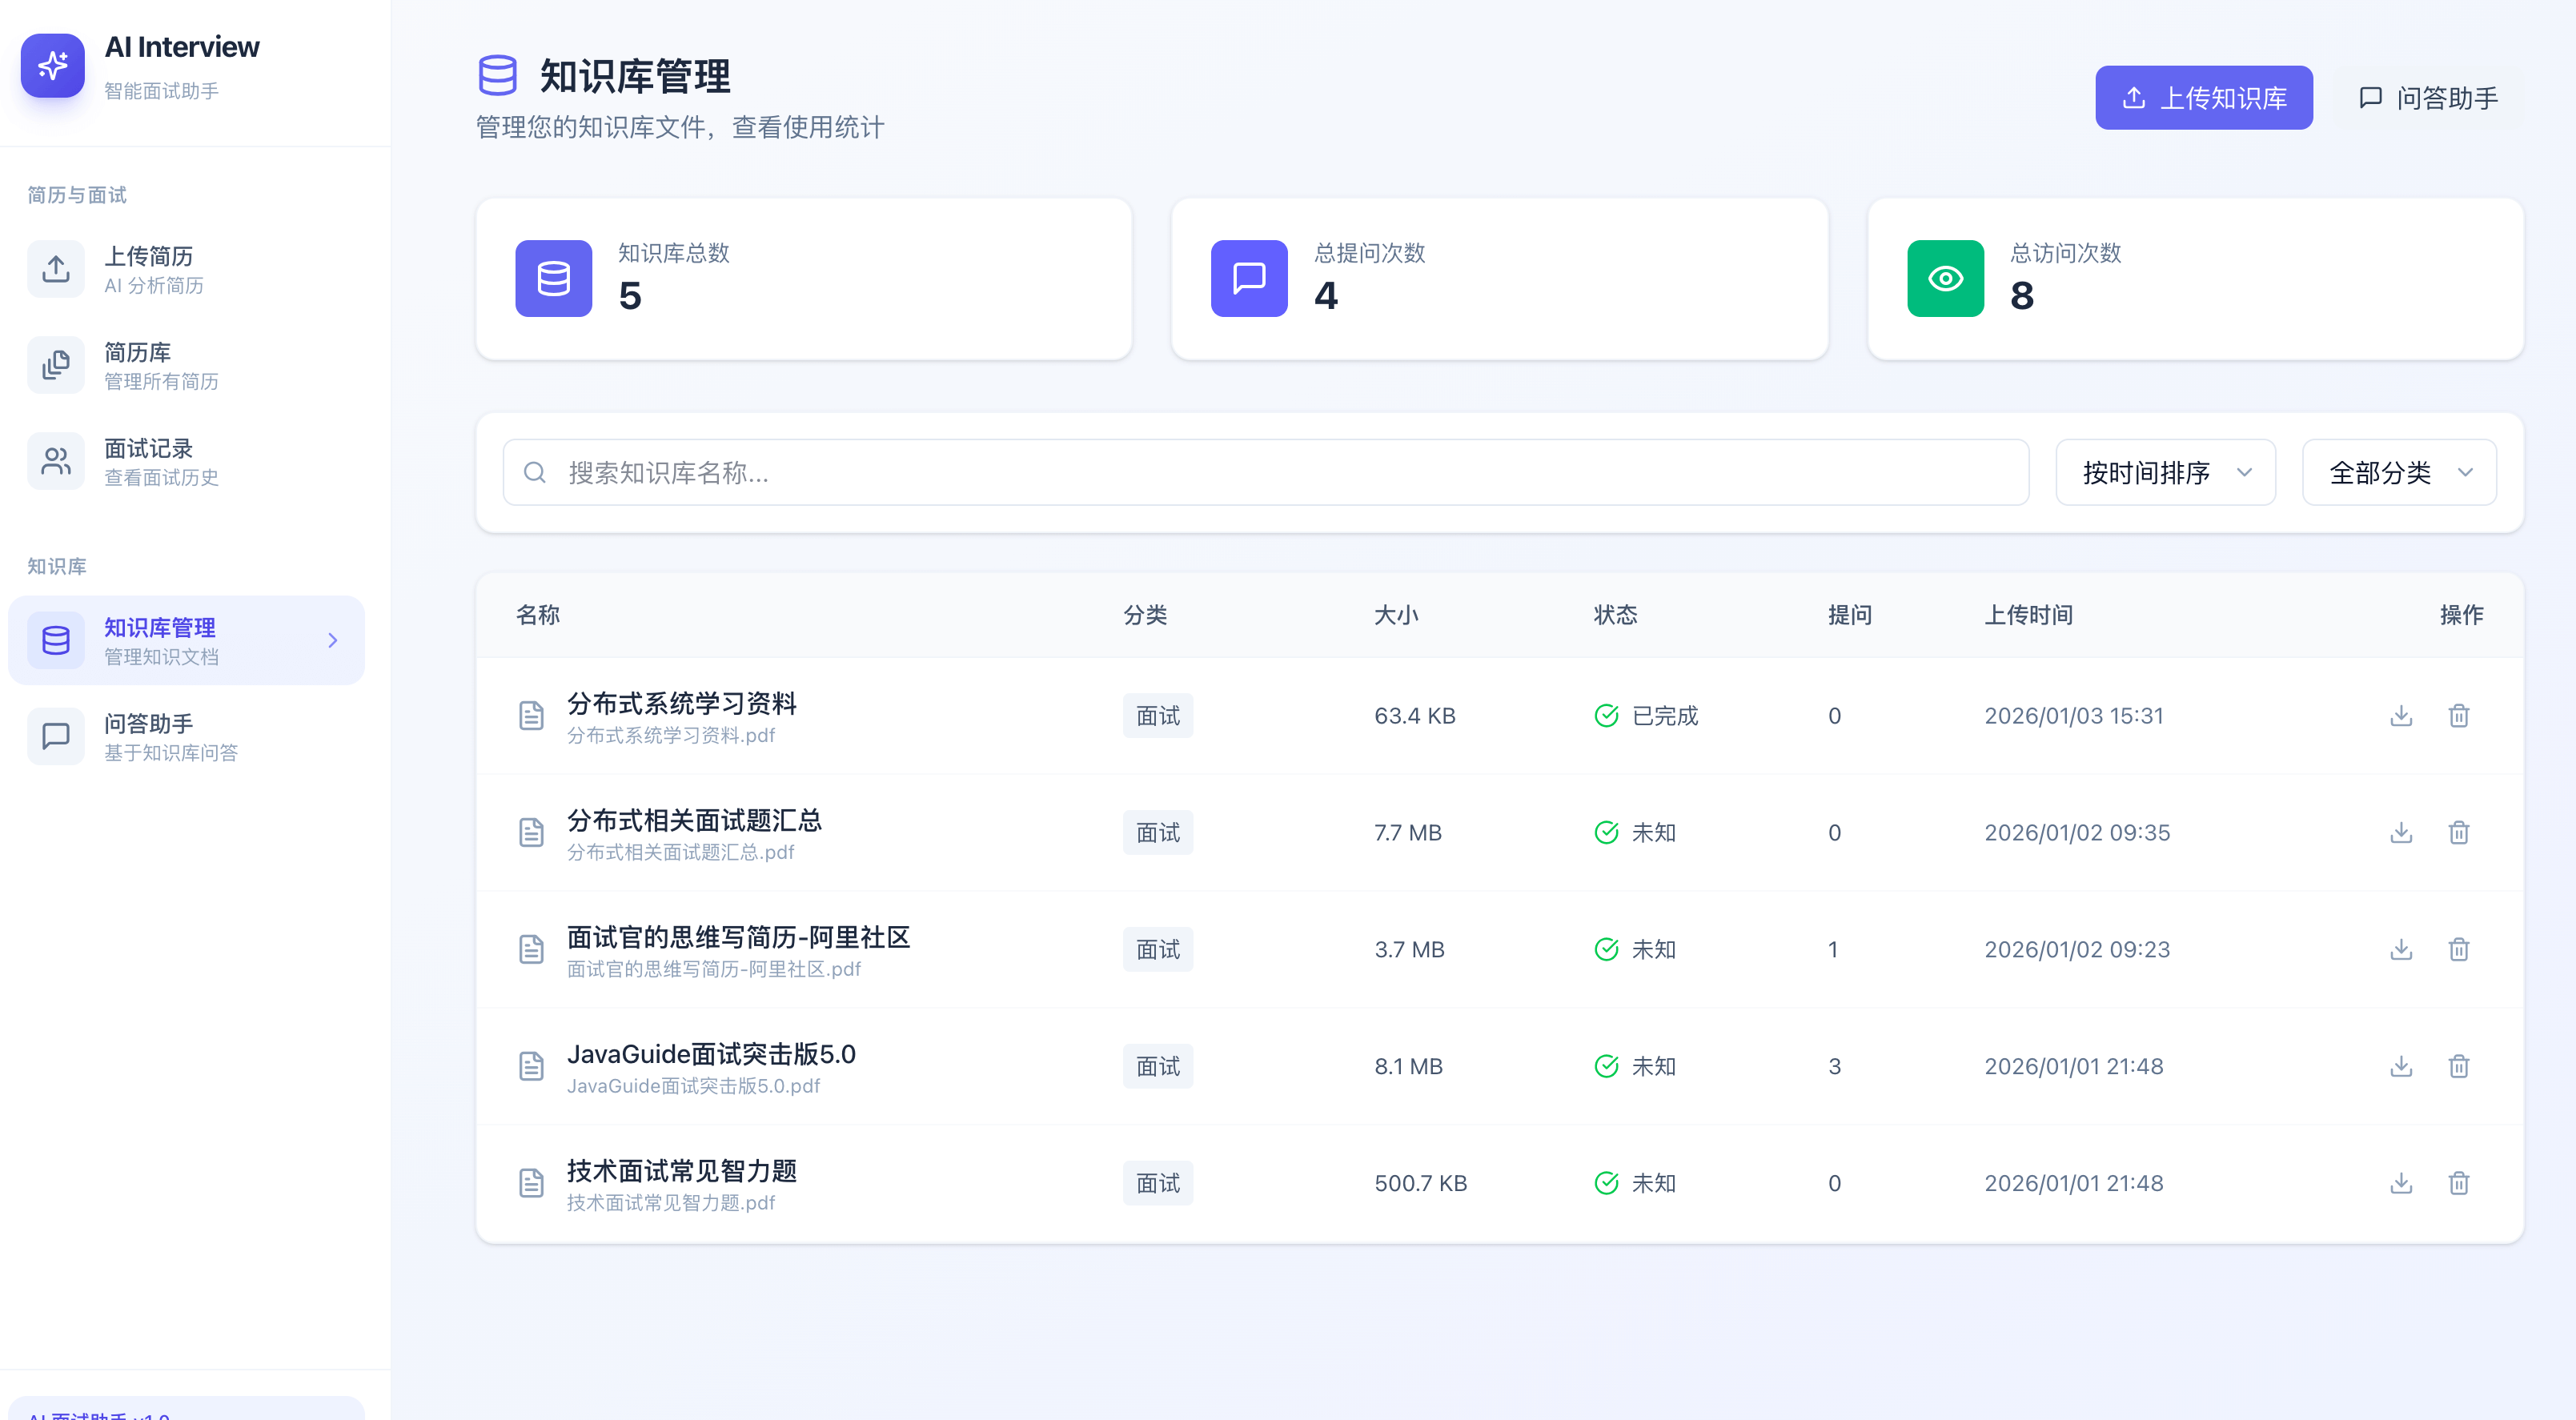The height and width of the screenshot is (1420, 2576).
Task: Open the 上传简历 sidebar icon
Action: 56,268
